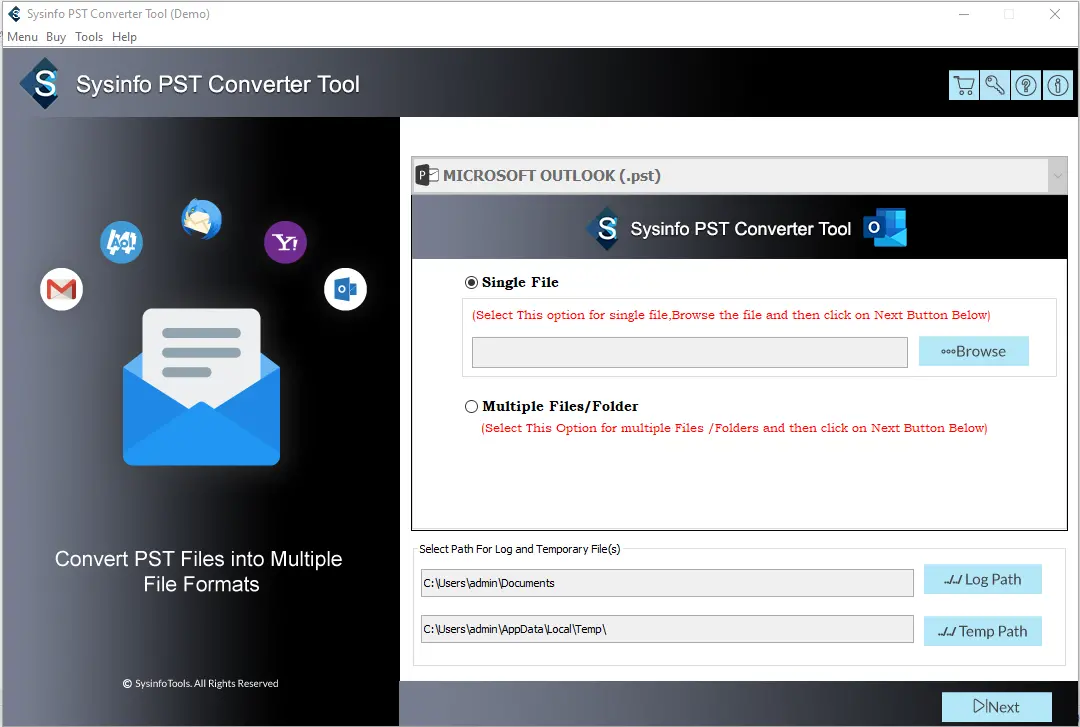Open the Tools menu
The width and height of the screenshot is (1080, 727).
[x=89, y=37]
